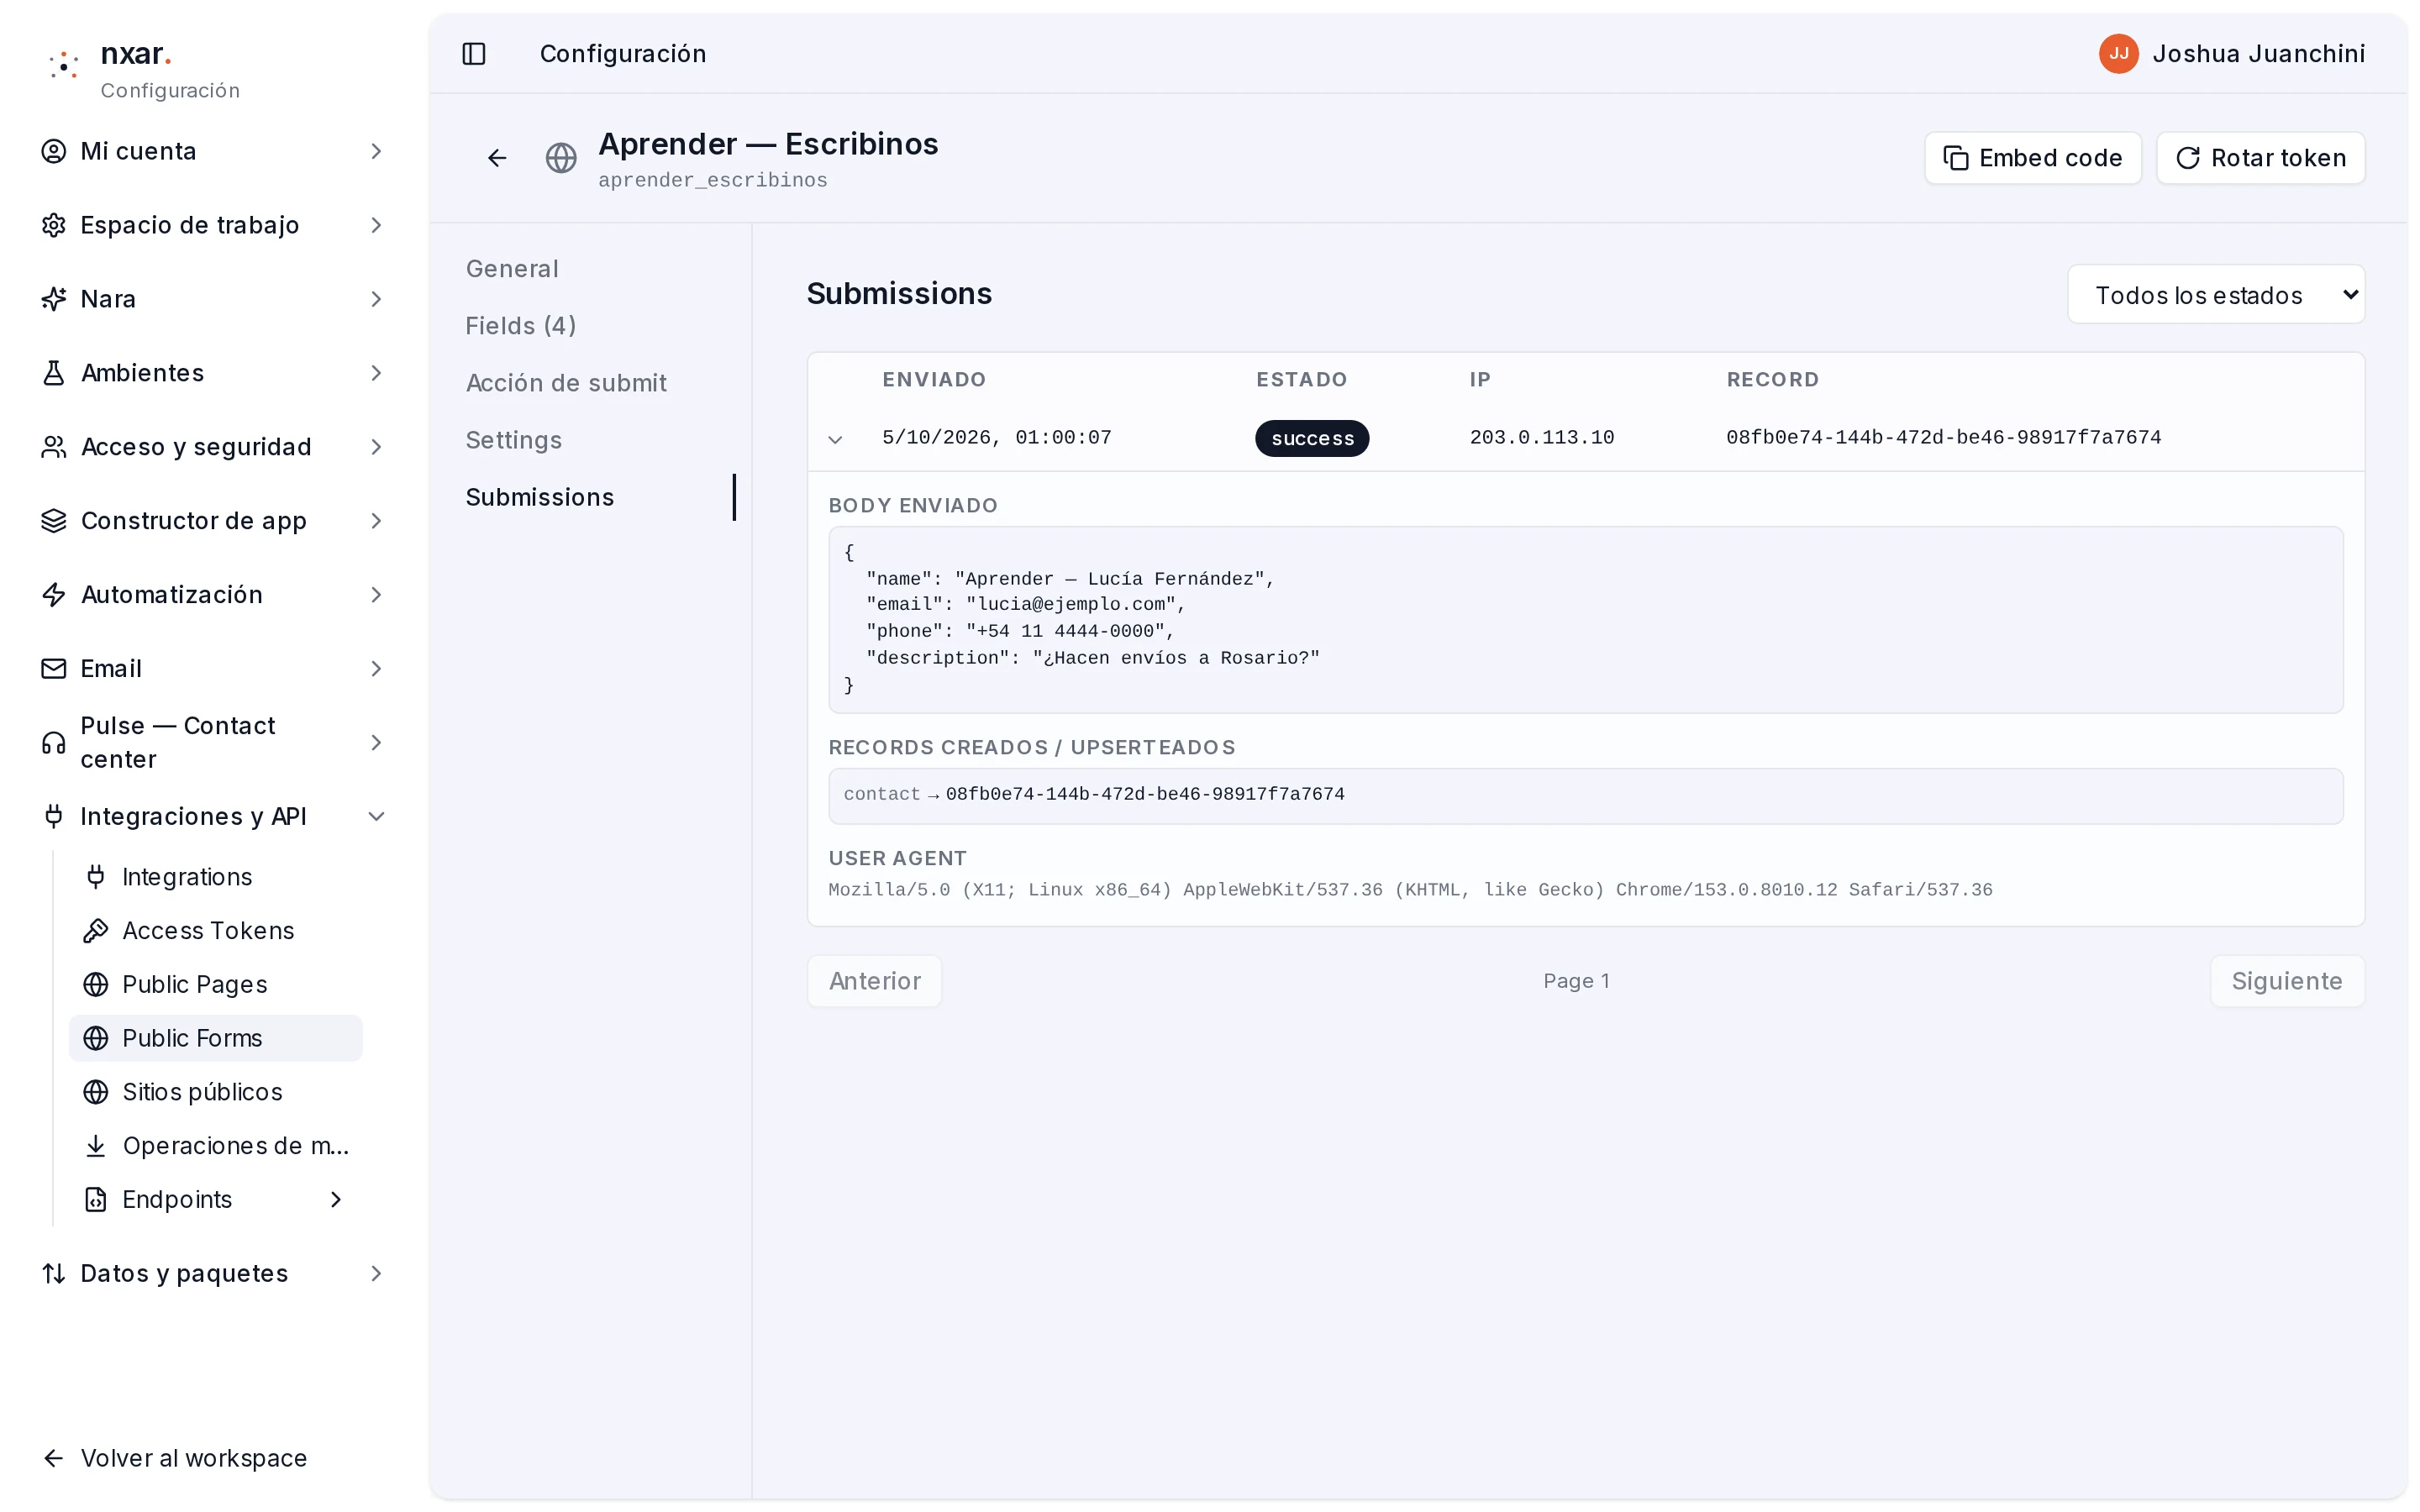2420x1512 pixels.
Task: Click the back arrow beside Aprender — Escribinos
Action: click(497, 158)
